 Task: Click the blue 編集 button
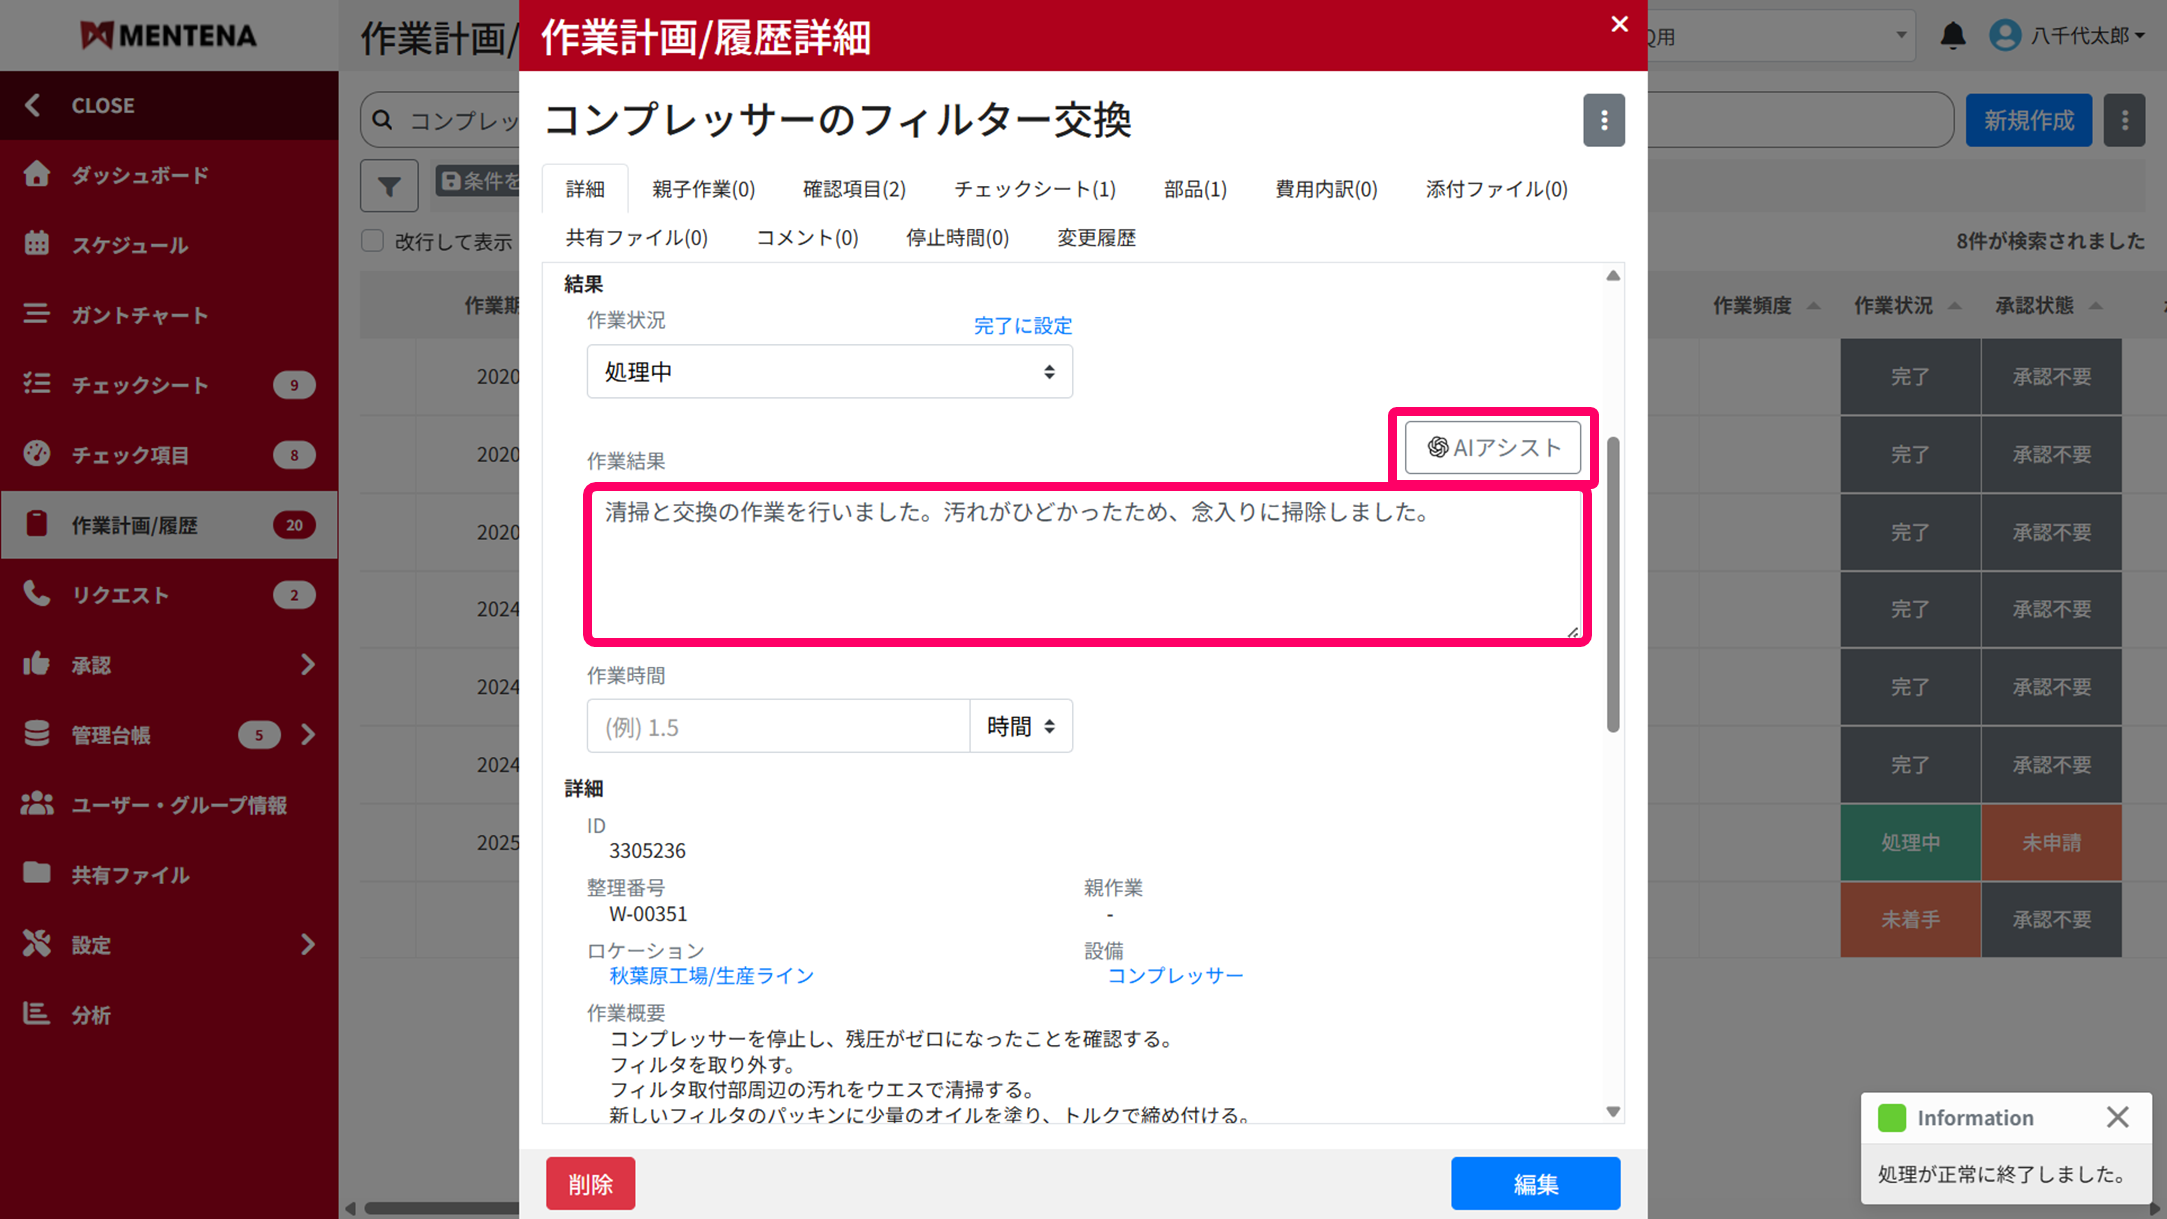1534,1184
